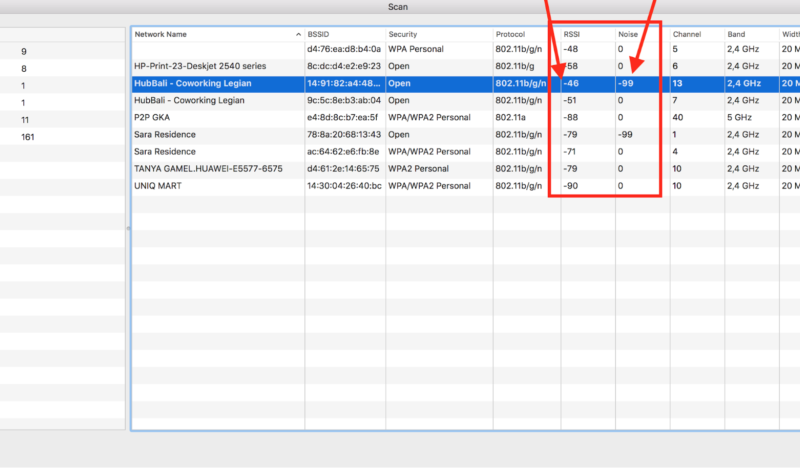The width and height of the screenshot is (800, 468).
Task: Select Sara Residence with WPA/WPA2 Personal security
Action: pos(466,152)
